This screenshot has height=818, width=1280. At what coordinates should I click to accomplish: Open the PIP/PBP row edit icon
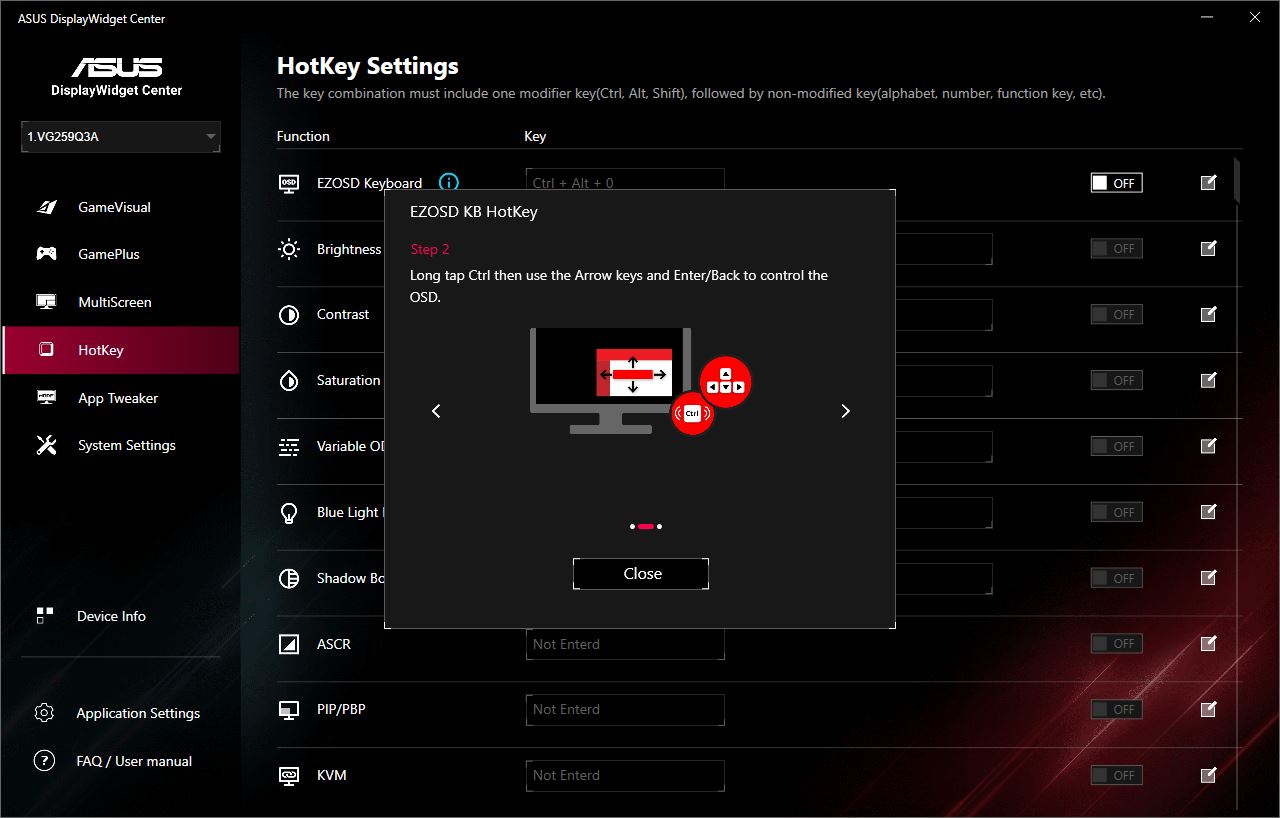[x=1208, y=709]
